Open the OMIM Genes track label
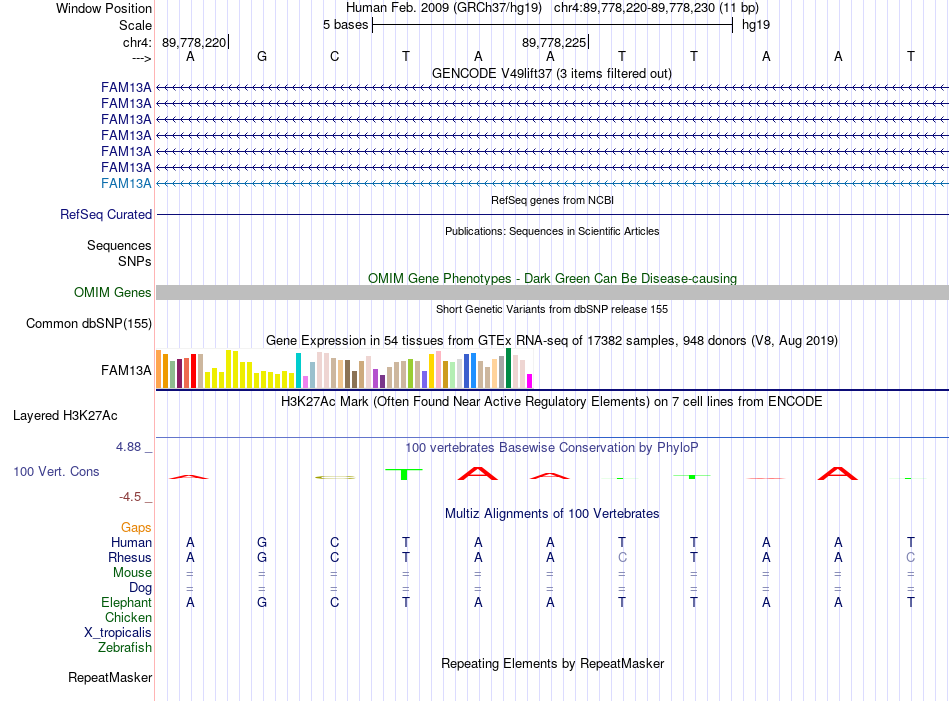Viewport: 950px width, 701px height. click(x=112, y=293)
